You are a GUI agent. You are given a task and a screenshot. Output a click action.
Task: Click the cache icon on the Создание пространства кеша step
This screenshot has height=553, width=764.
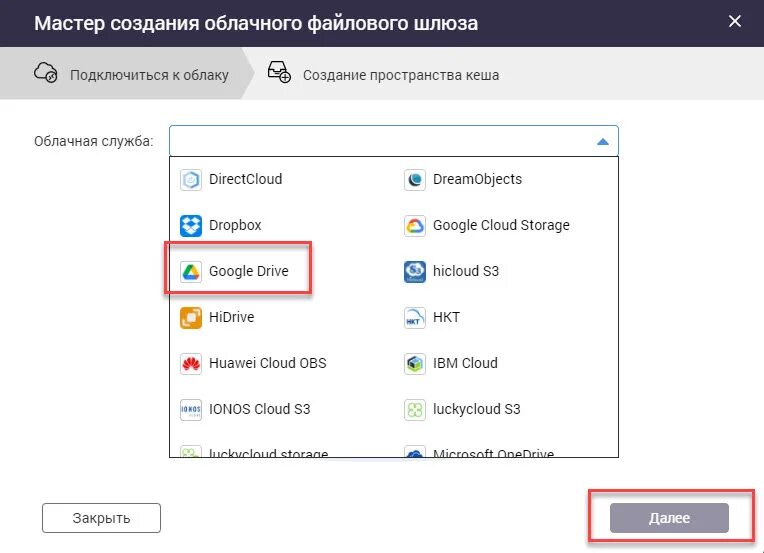coord(279,72)
